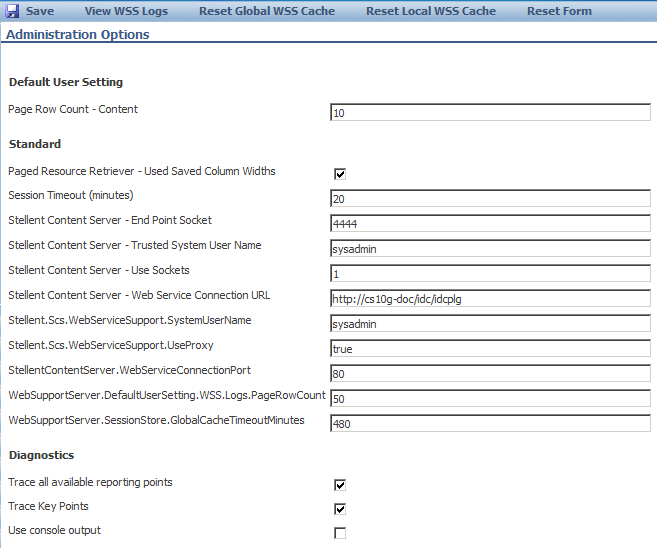
Task: Click Reset Global WSS Cache
Action: tap(267, 11)
